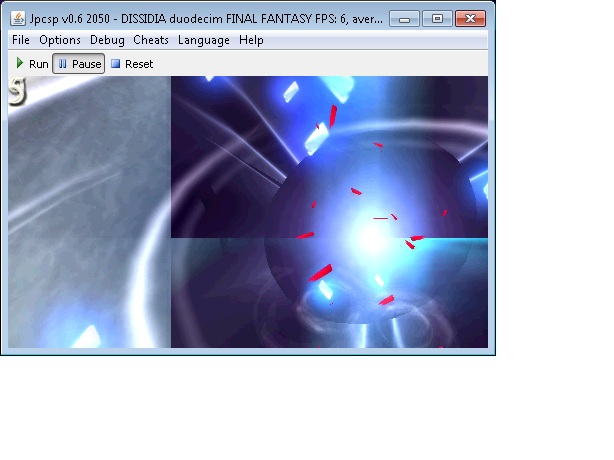Click the Run button with green arrow
614x460 pixels.
pyautogui.click(x=32, y=64)
